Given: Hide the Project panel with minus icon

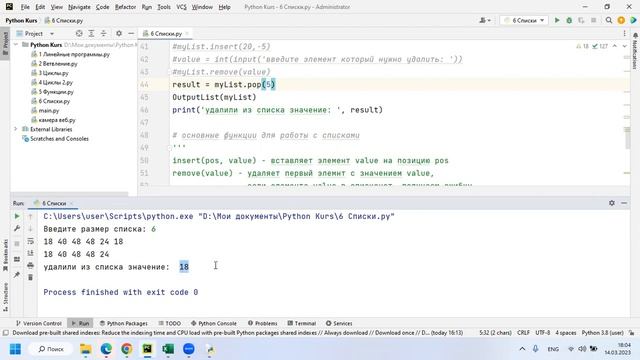Looking at the screenshot, I should (131, 33).
